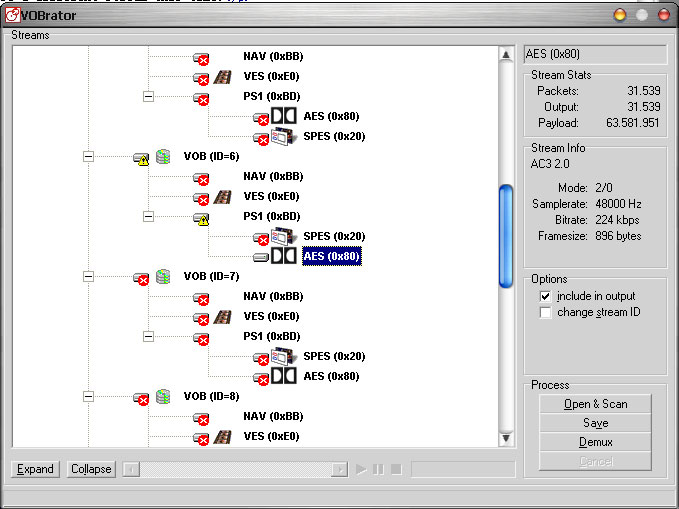Collapse the VOB (ID=6) node

coord(88,156)
